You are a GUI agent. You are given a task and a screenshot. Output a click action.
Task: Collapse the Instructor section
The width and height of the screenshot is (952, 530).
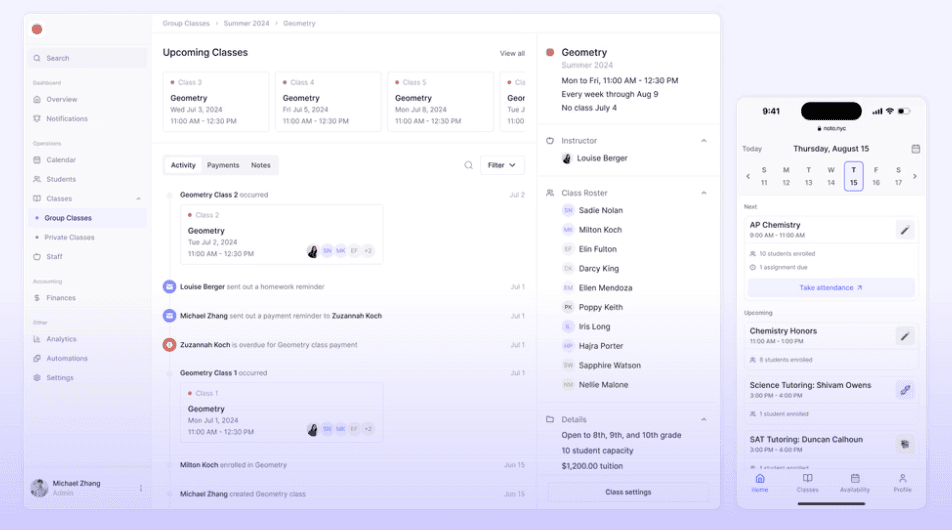704,141
